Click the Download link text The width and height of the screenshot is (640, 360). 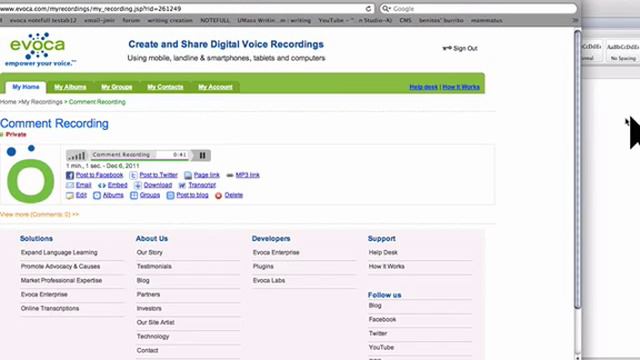coord(158,185)
